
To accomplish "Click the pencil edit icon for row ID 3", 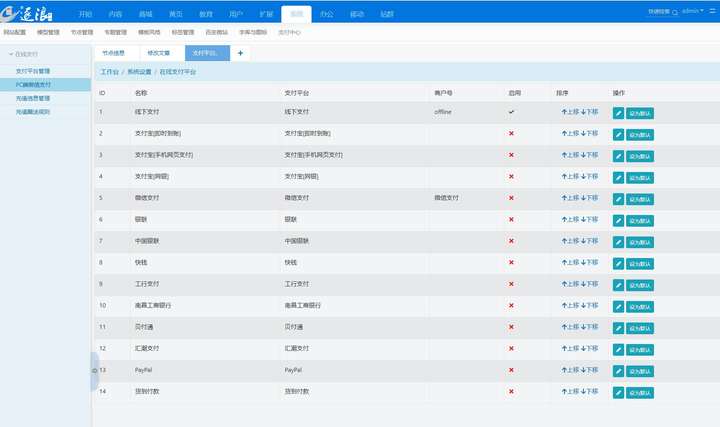I will pyautogui.click(x=618, y=156).
